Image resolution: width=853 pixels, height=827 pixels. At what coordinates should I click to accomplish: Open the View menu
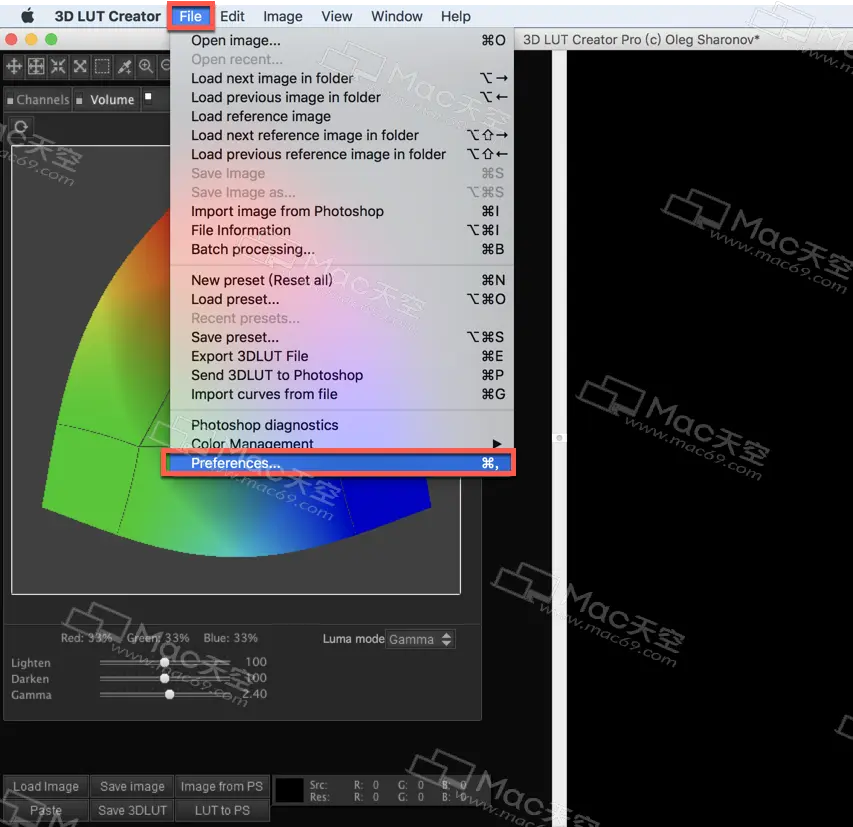pos(337,16)
